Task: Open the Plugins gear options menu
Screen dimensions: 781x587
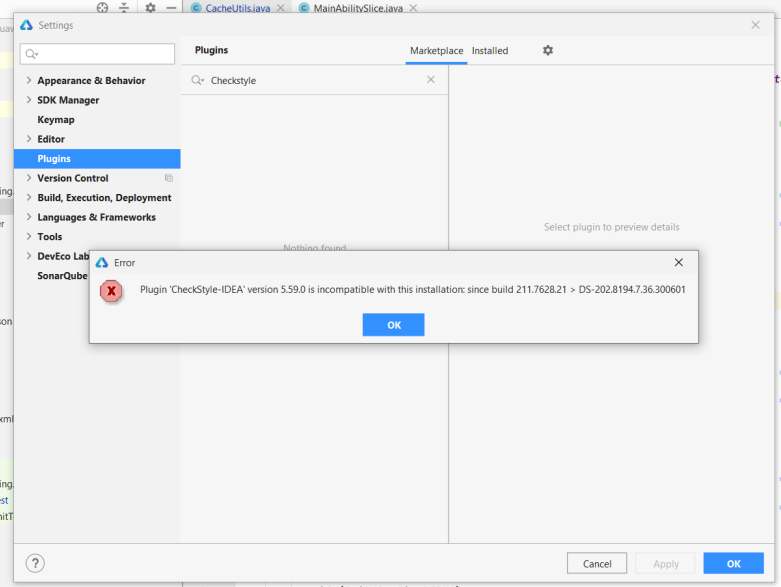Action: (x=548, y=50)
